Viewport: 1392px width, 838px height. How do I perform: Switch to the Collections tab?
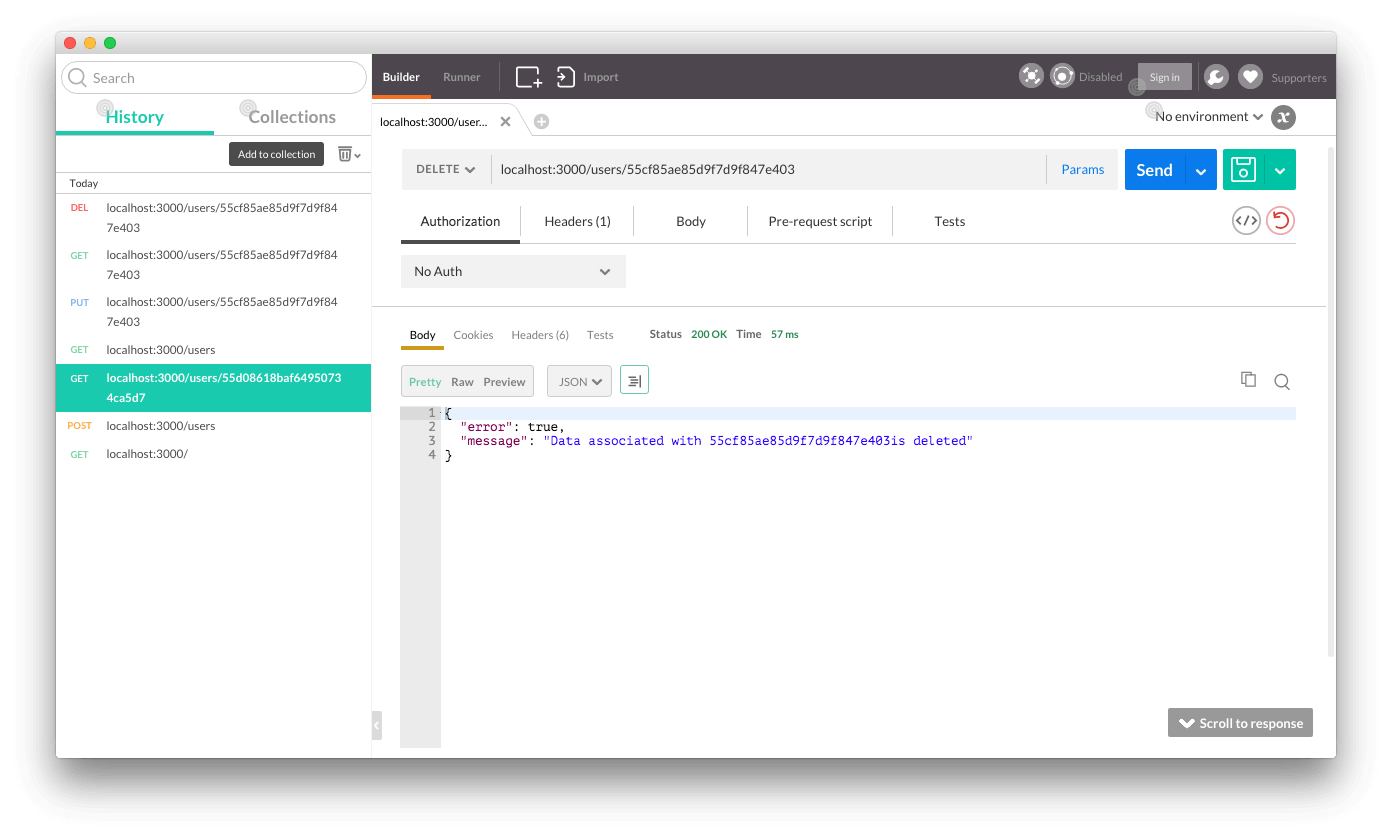pos(292,117)
